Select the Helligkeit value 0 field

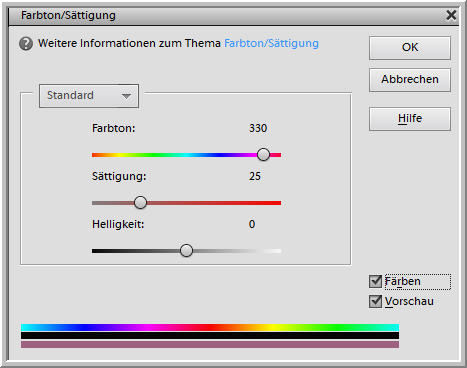click(252, 224)
